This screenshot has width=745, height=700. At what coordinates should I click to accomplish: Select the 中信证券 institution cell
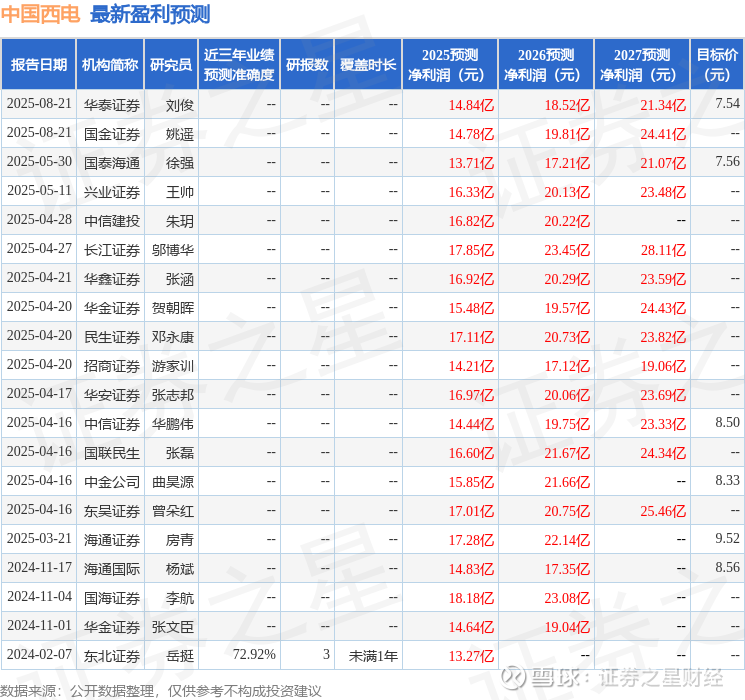pyautogui.click(x=112, y=424)
